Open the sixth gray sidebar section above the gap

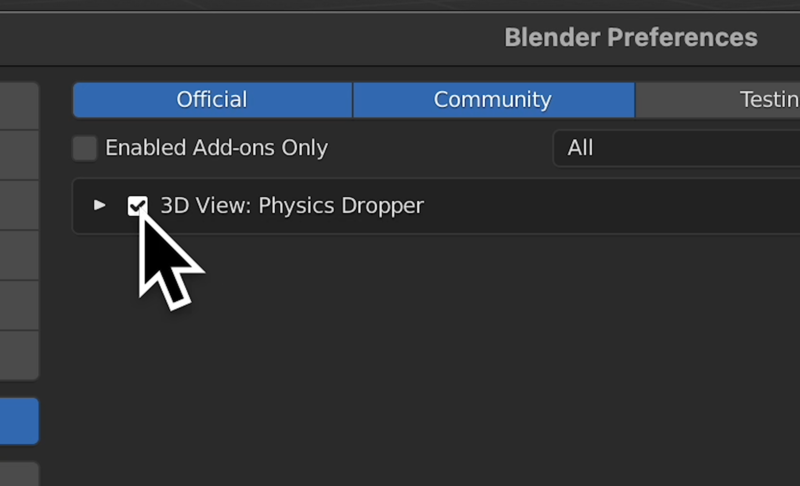[x=19, y=355]
